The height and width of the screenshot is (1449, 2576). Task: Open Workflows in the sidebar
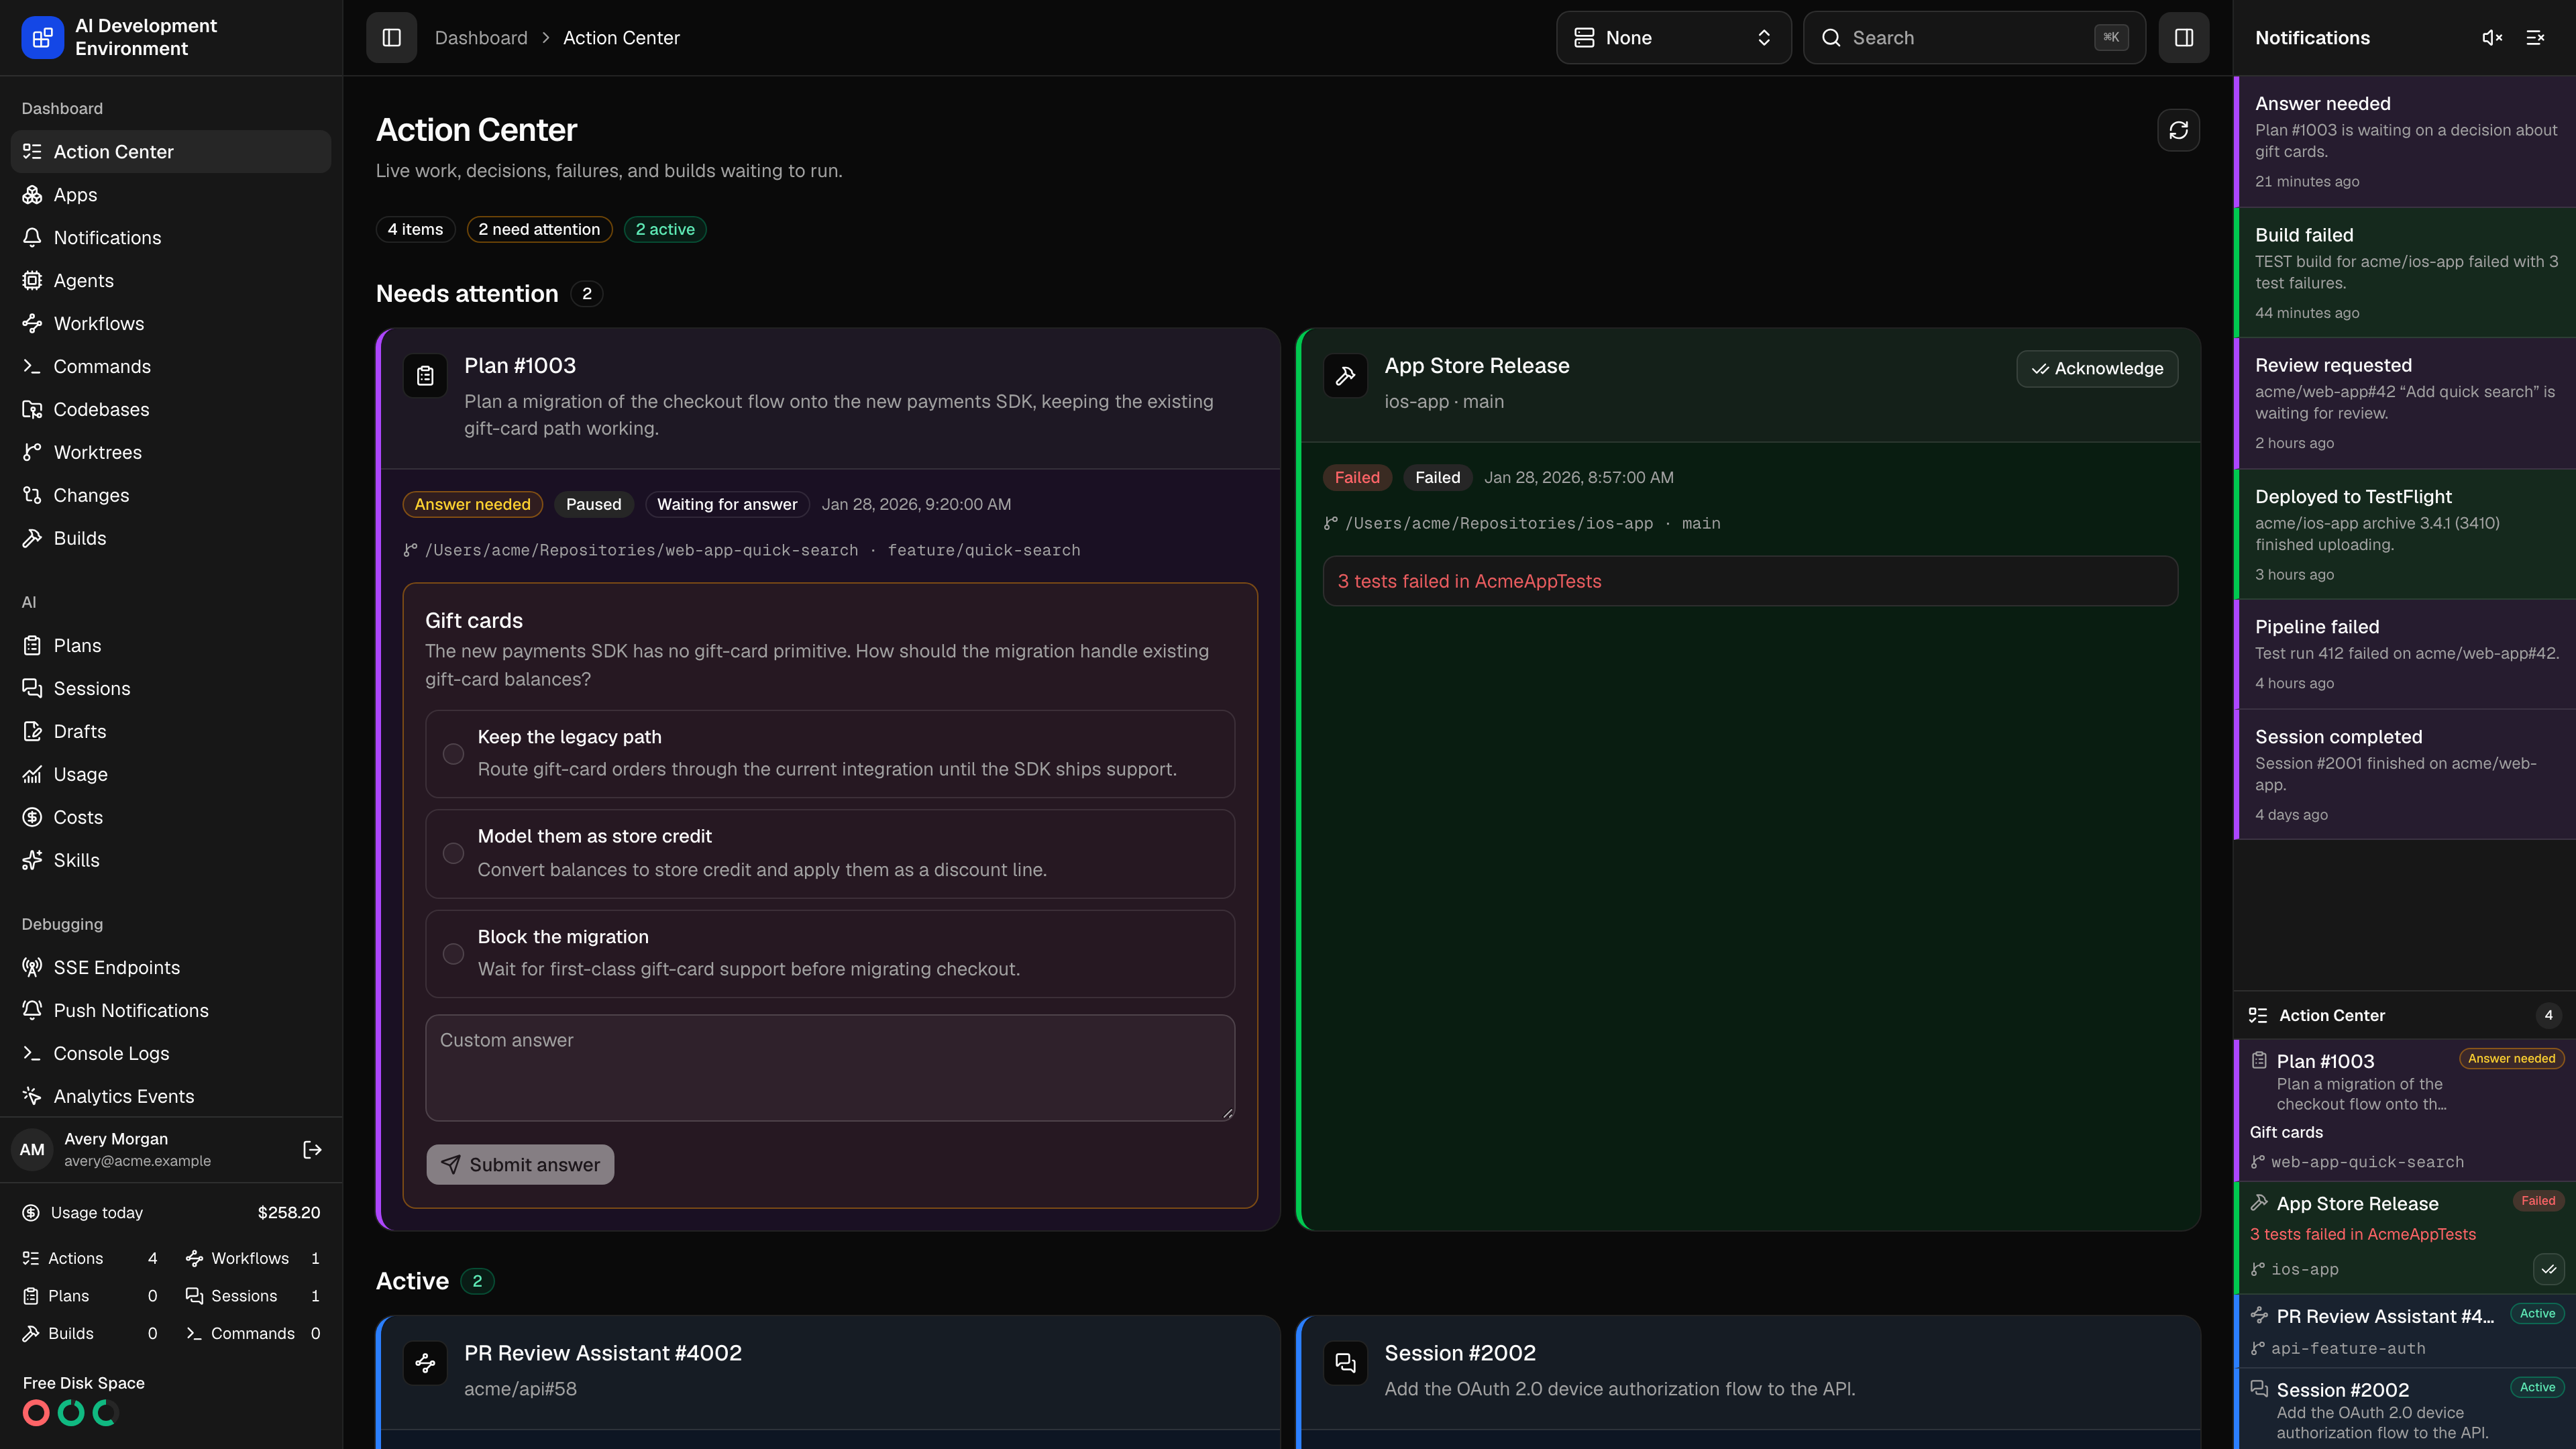tap(170, 324)
